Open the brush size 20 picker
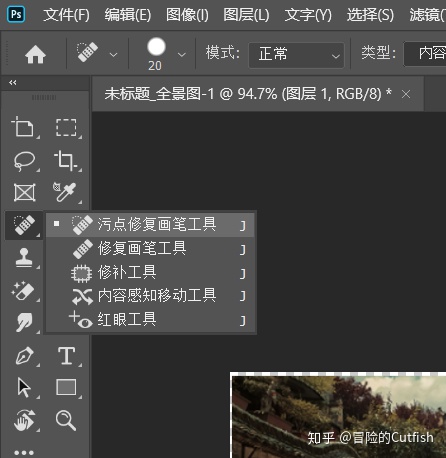Screen dimensions: 446x458 (x=182, y=54)
